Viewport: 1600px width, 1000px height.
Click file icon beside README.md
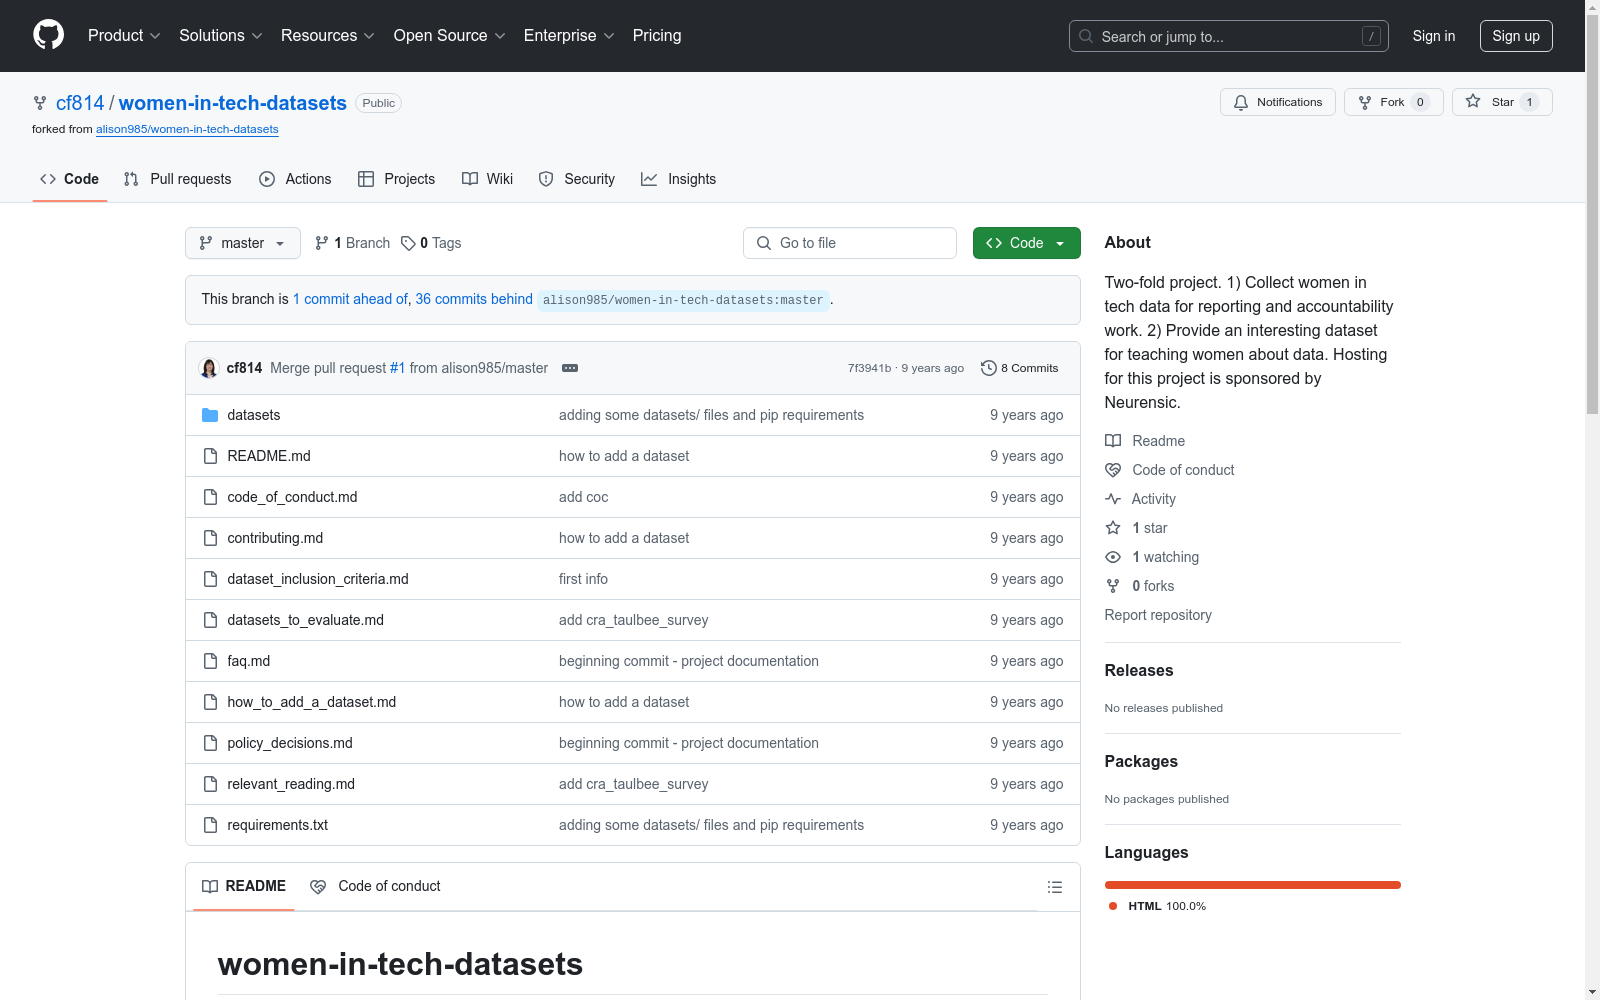[x=210, y=456]
